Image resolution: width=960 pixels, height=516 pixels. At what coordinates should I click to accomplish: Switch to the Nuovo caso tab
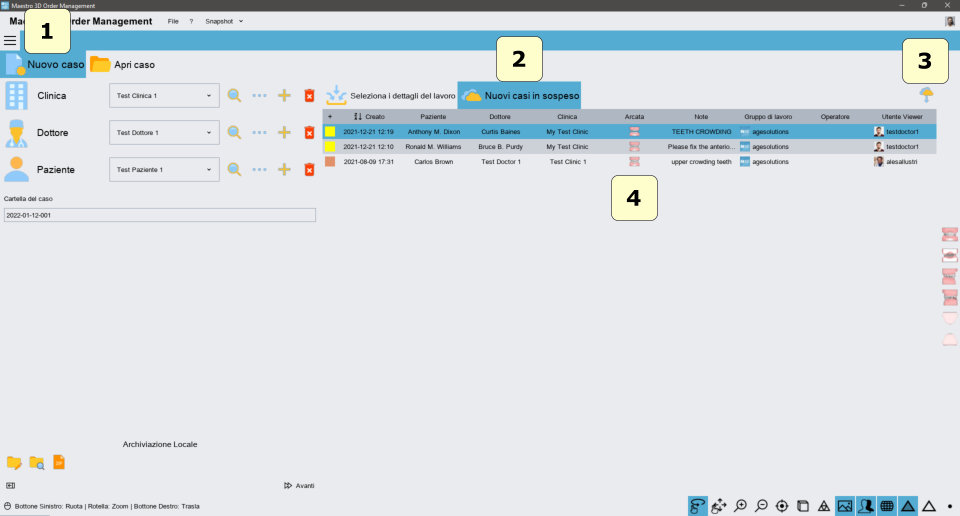click(x=44, y=64)
